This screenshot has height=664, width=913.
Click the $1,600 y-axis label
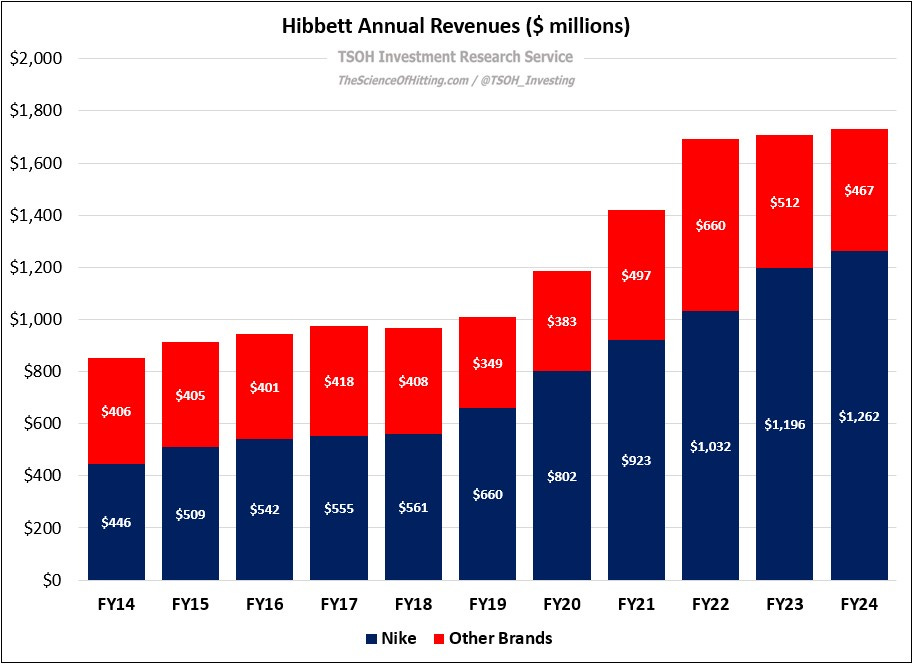pos(36,163)
